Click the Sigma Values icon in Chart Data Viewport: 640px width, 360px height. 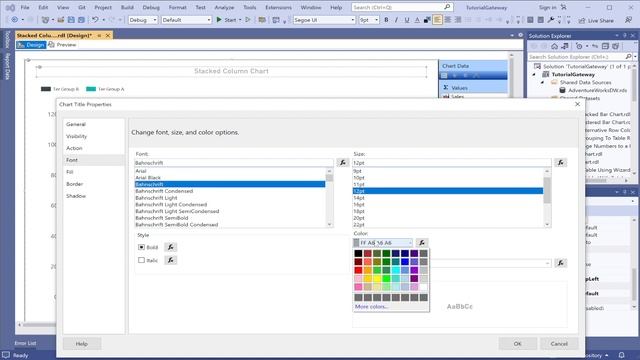pos(446,87)
